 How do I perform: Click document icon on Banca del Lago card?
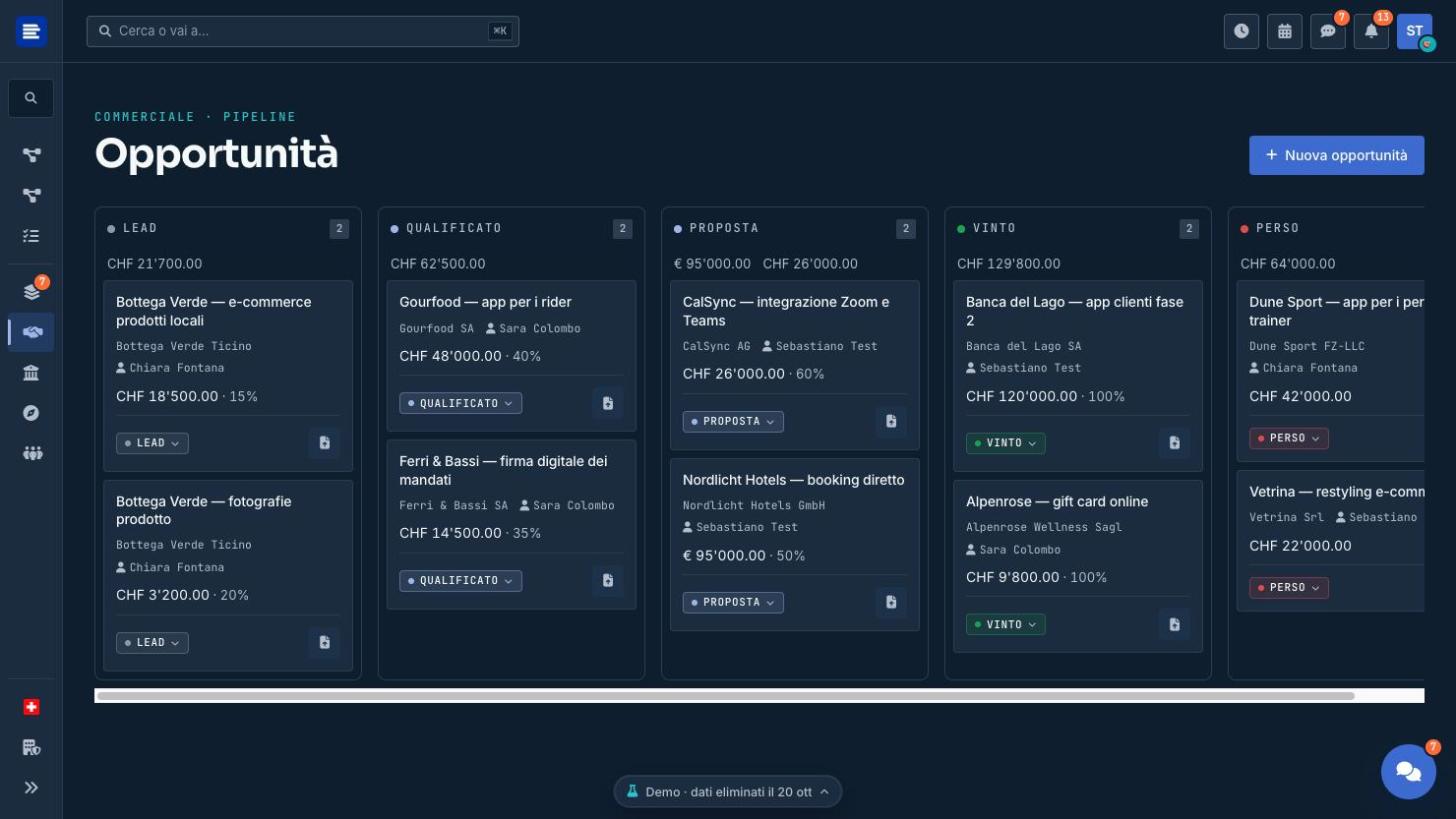1174,443
